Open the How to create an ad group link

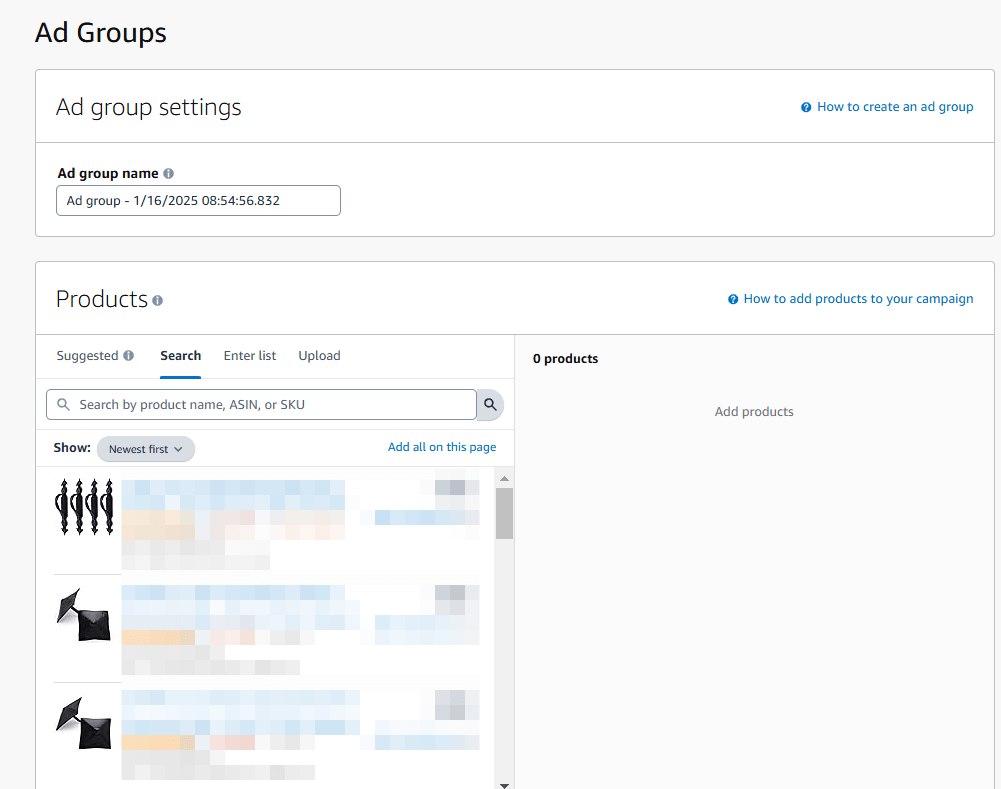(895, 107)
